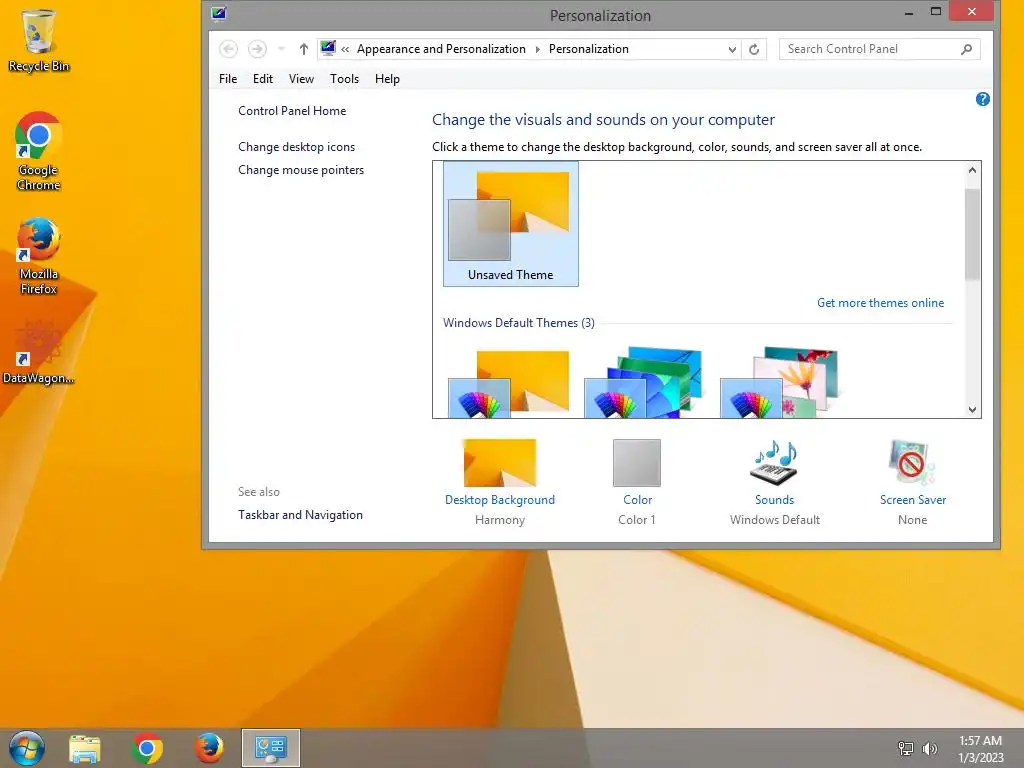
Task: Click the Desktop Background text link
Action: (500, 500)
